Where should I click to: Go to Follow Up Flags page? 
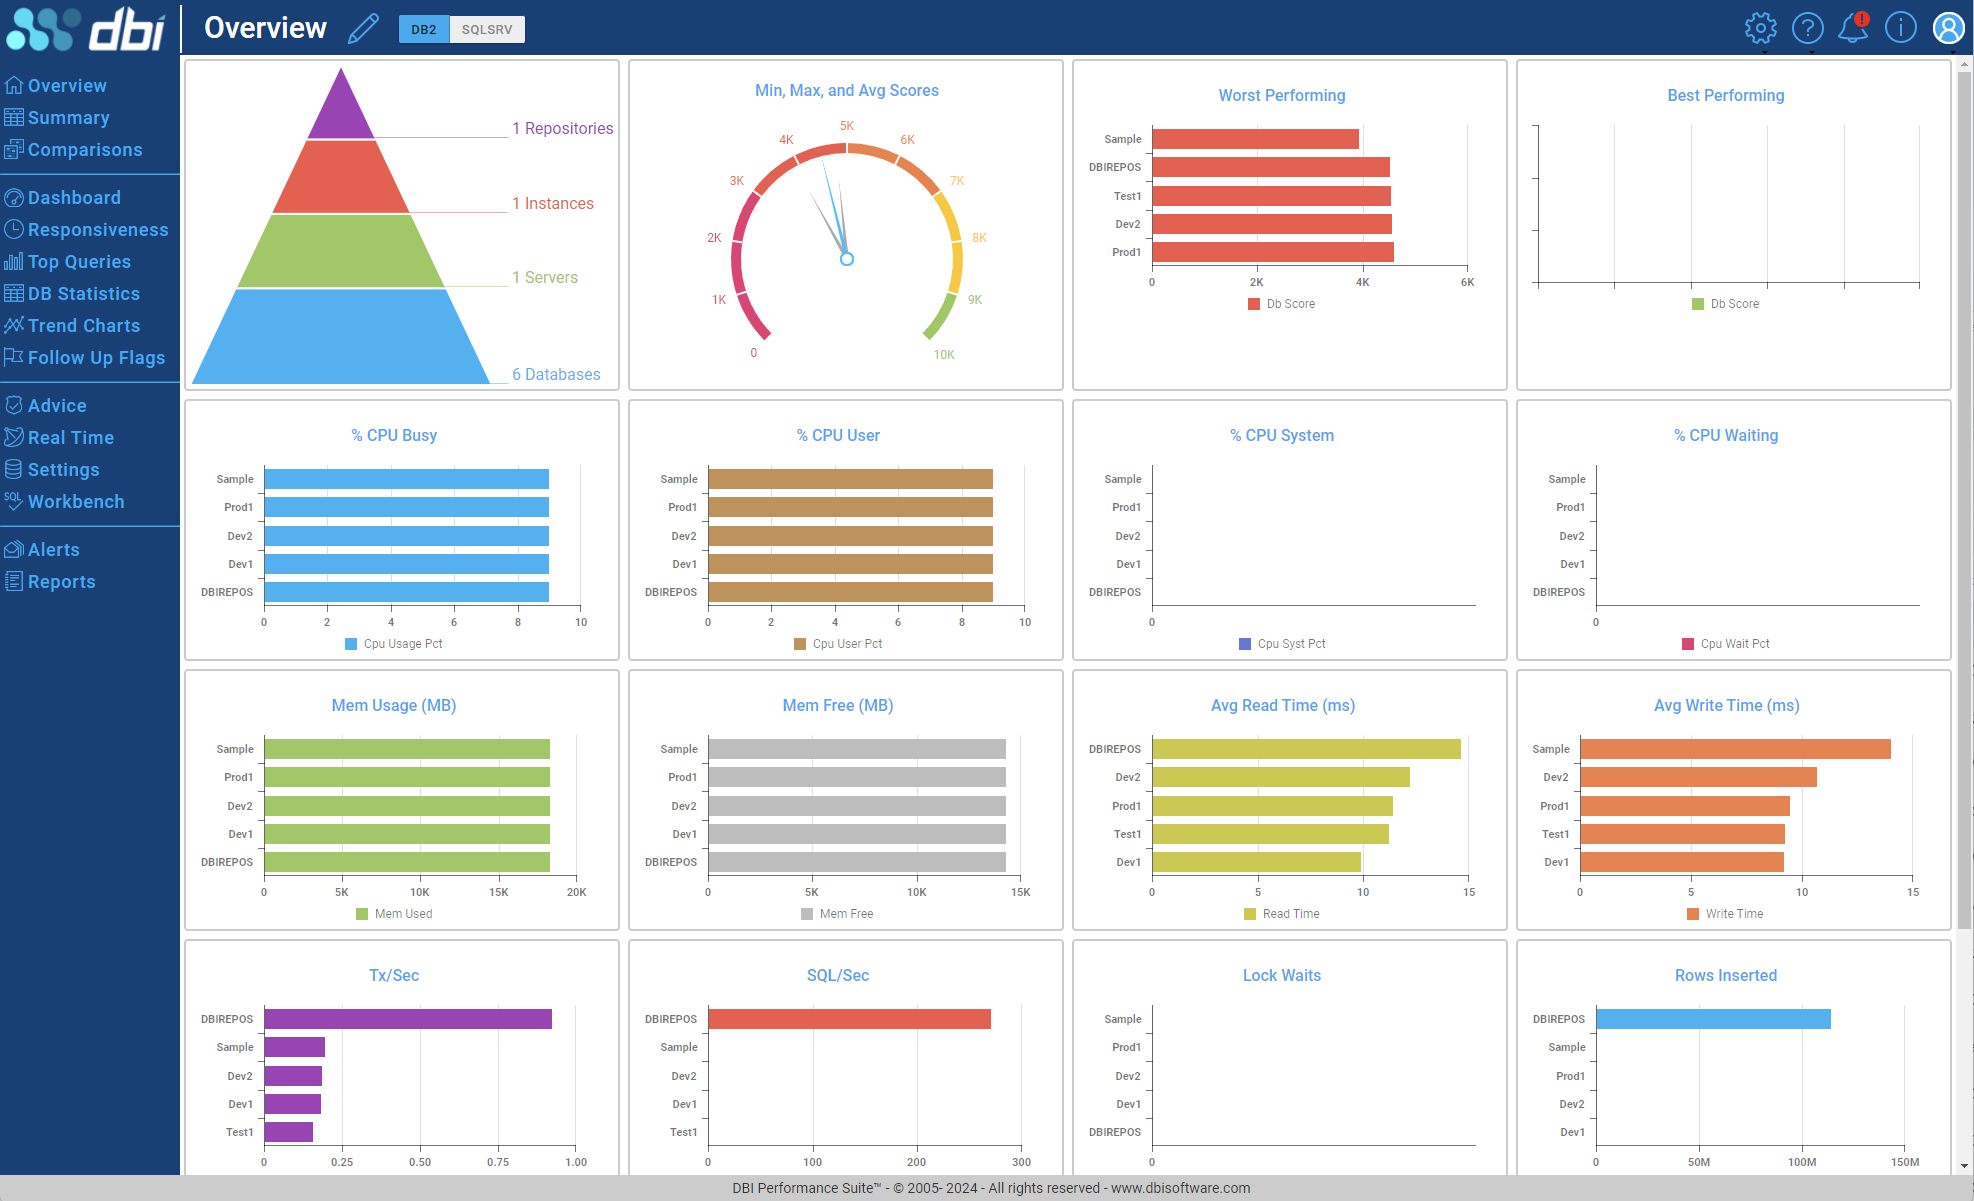pyautogui.click(x=96, y=358)
